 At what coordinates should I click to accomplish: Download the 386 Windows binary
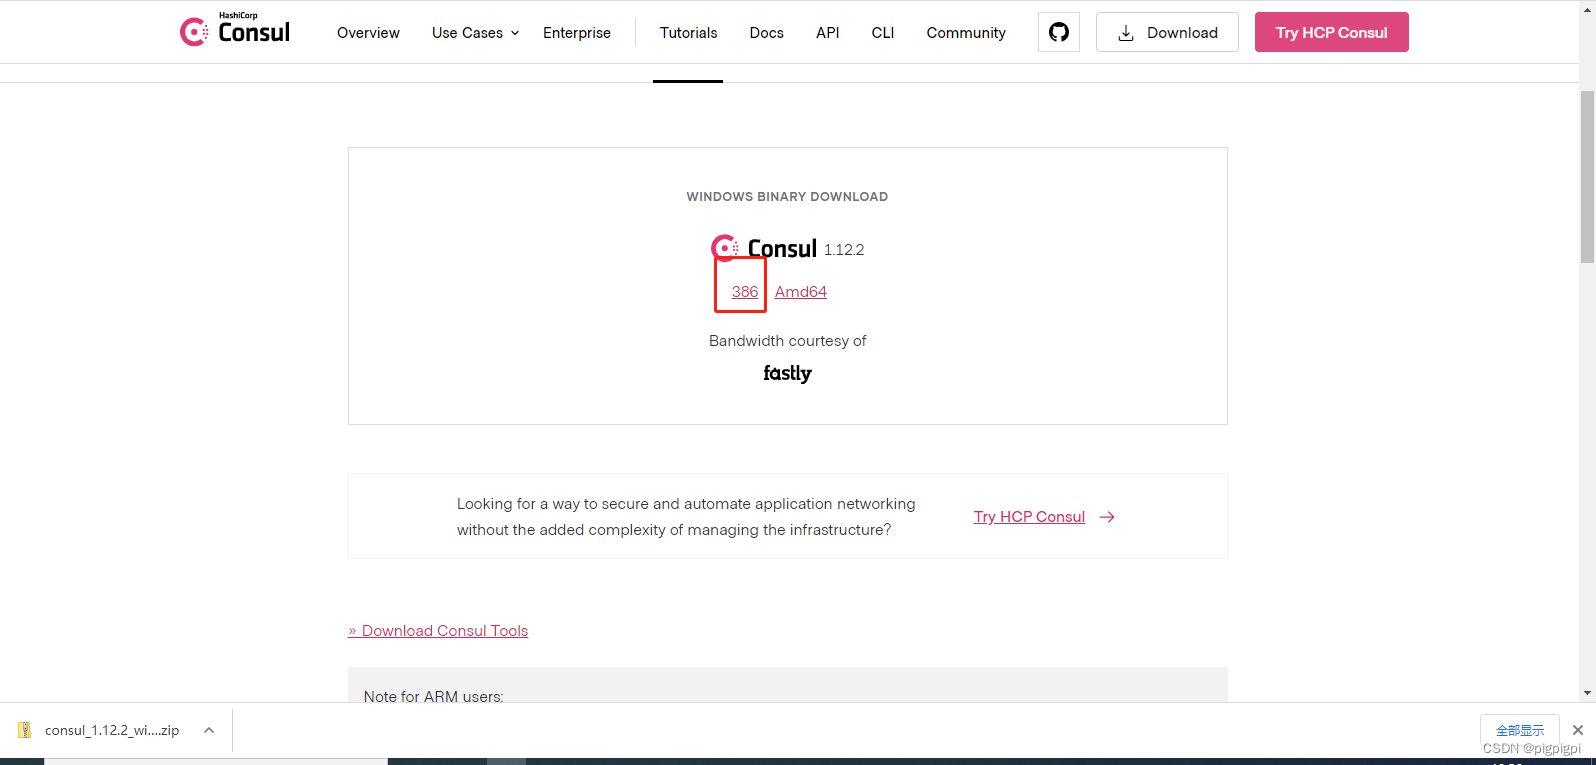coord(745,292)
